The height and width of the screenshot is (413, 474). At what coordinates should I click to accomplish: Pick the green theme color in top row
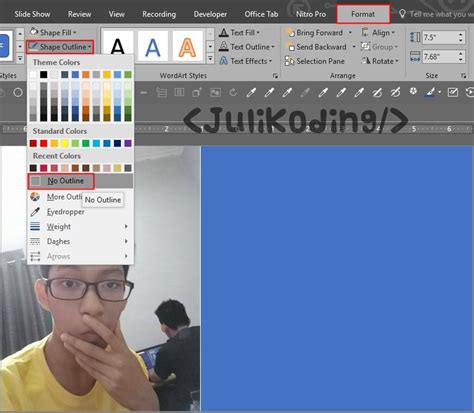click(x=128, y=74)
